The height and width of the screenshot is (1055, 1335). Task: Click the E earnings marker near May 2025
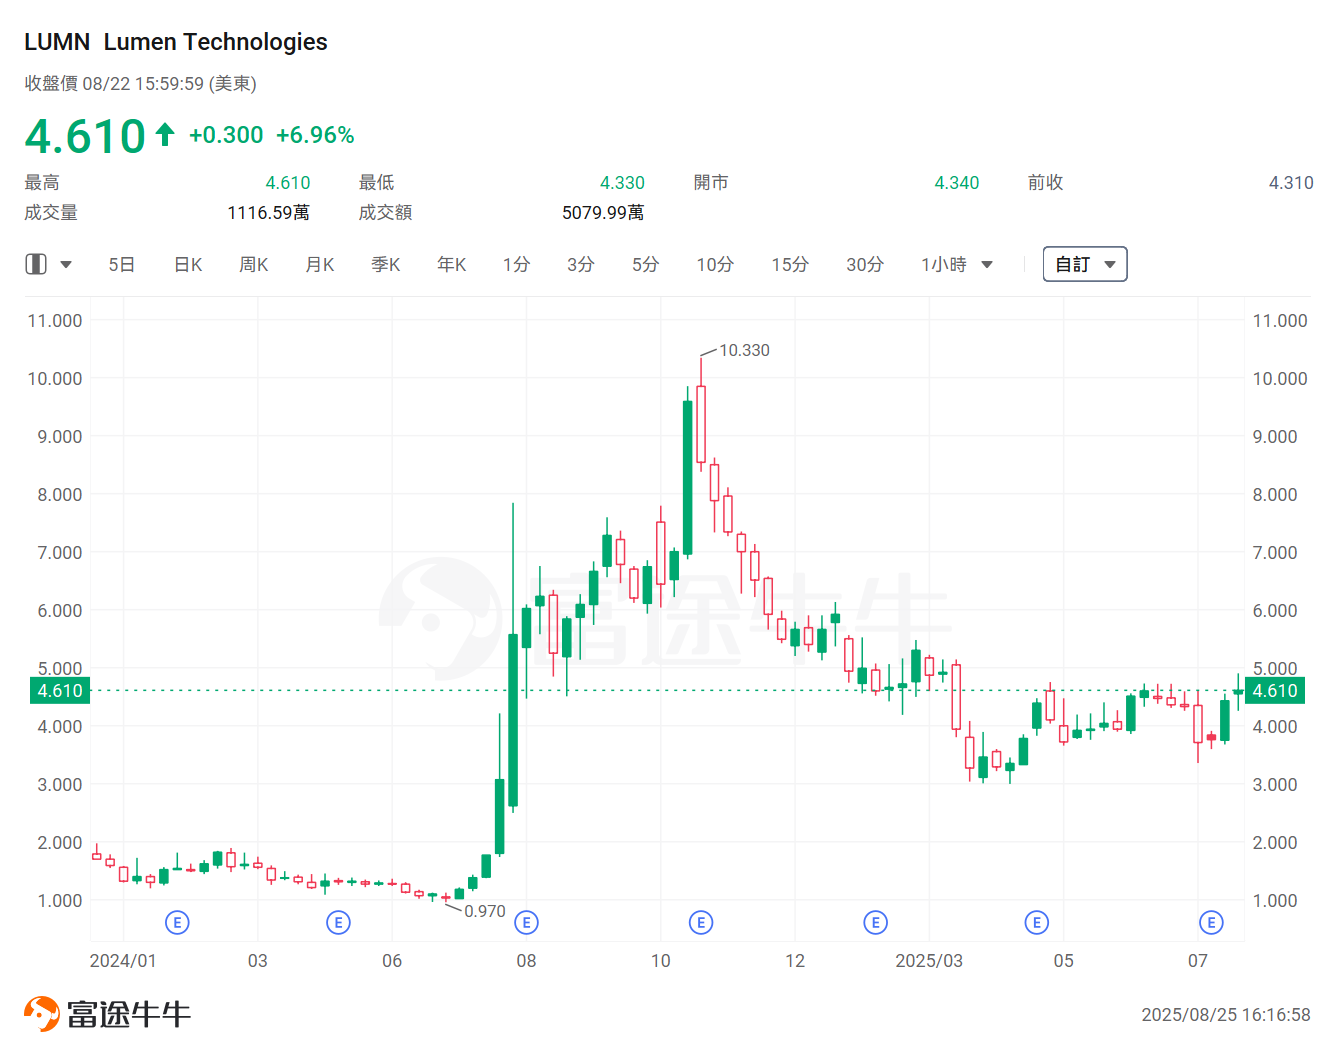pyautogui.click(x=1036, y=922)
